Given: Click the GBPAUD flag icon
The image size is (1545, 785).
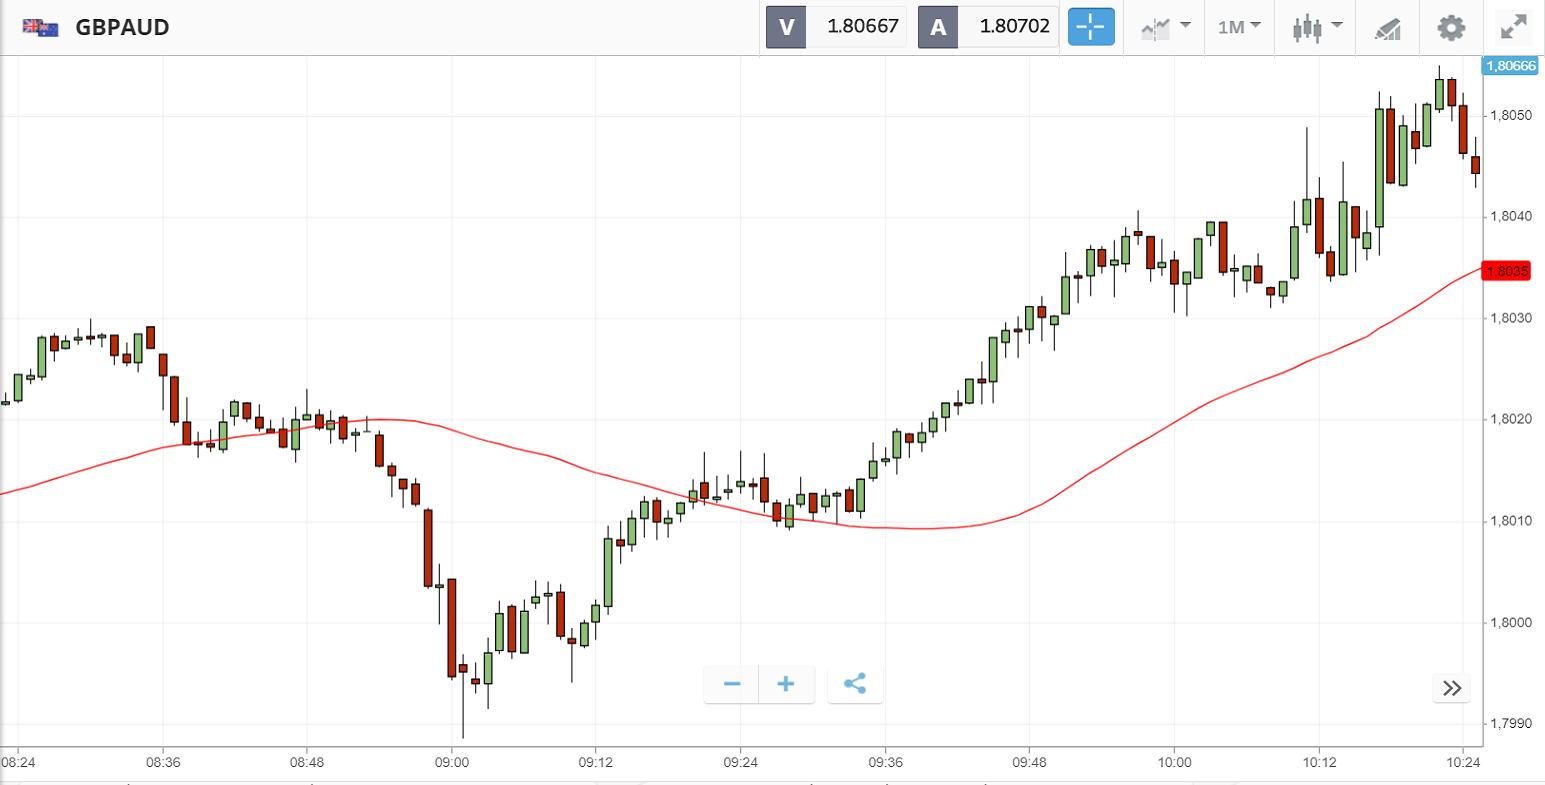Looking at the screenshot, I should [41, 28].
